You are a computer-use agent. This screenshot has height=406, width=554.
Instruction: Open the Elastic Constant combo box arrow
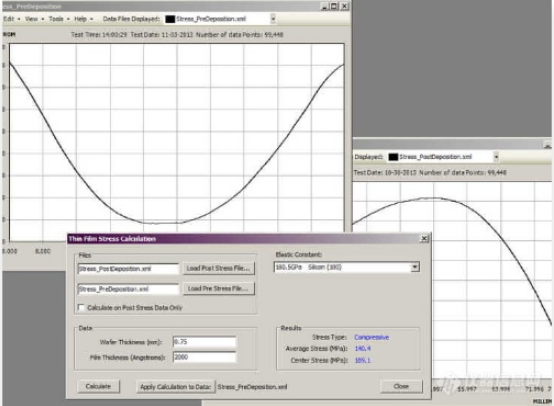415,267
